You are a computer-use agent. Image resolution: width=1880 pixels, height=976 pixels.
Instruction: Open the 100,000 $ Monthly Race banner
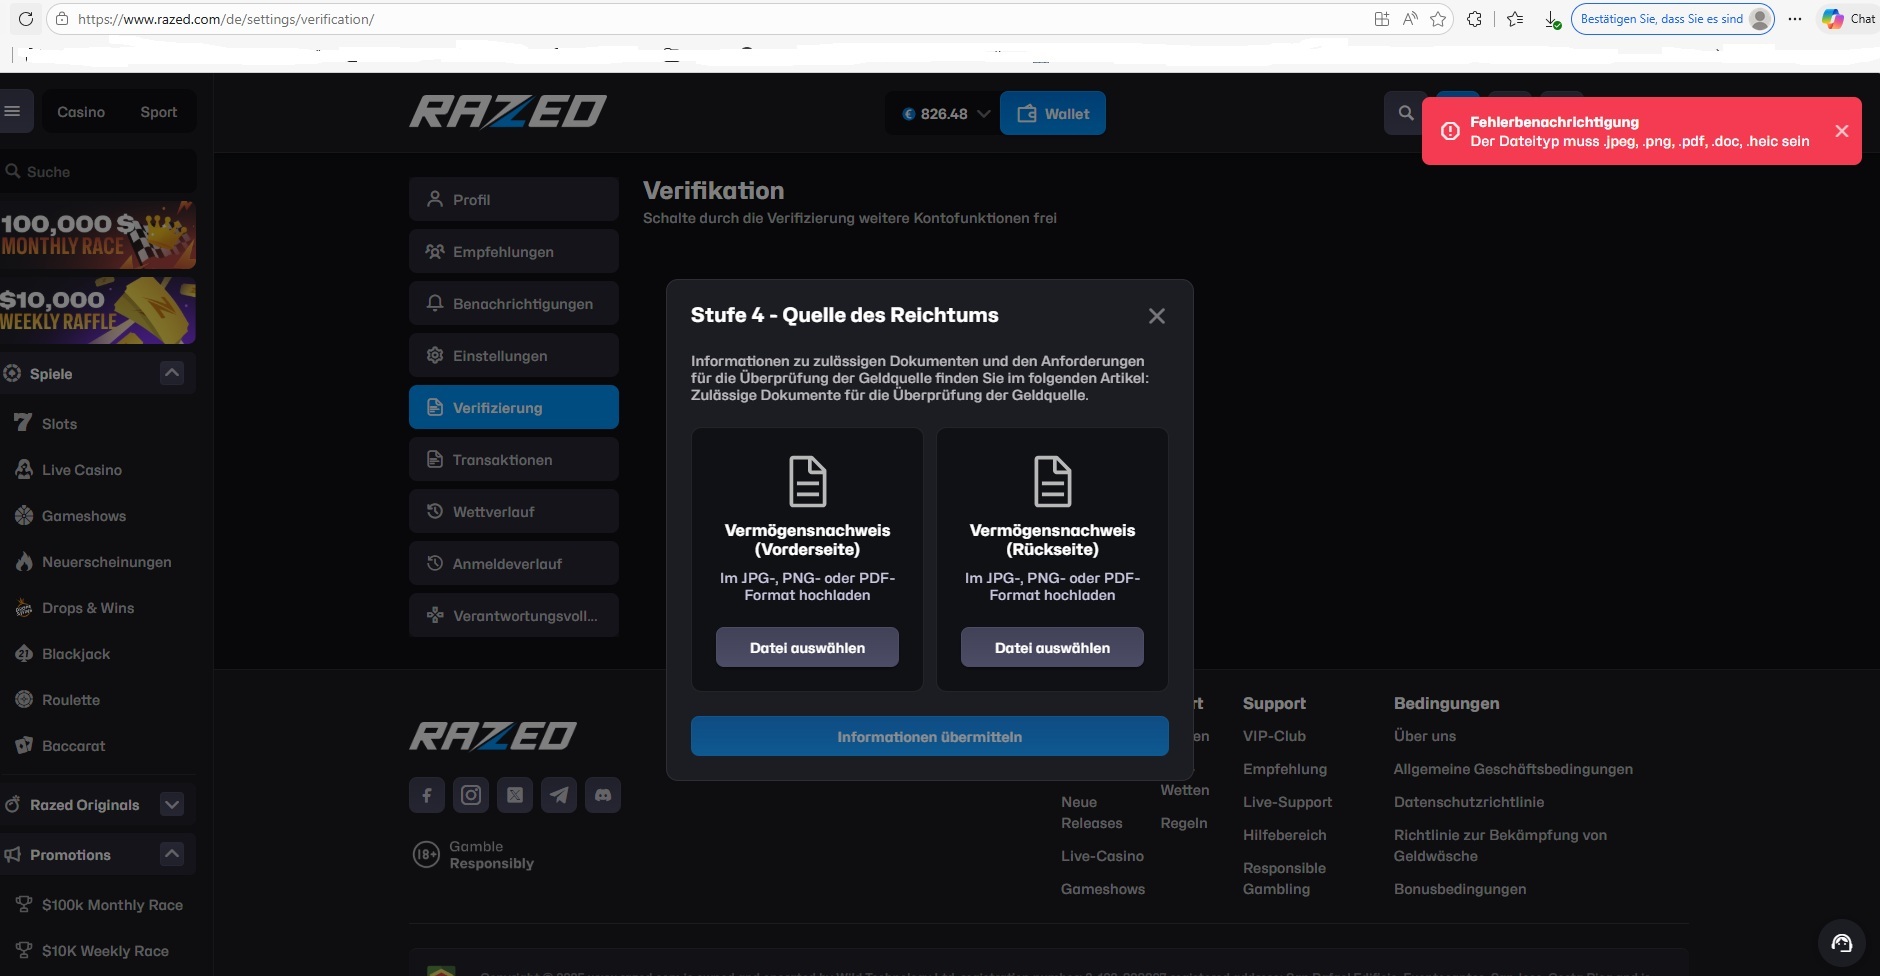[x=98, y=235]
